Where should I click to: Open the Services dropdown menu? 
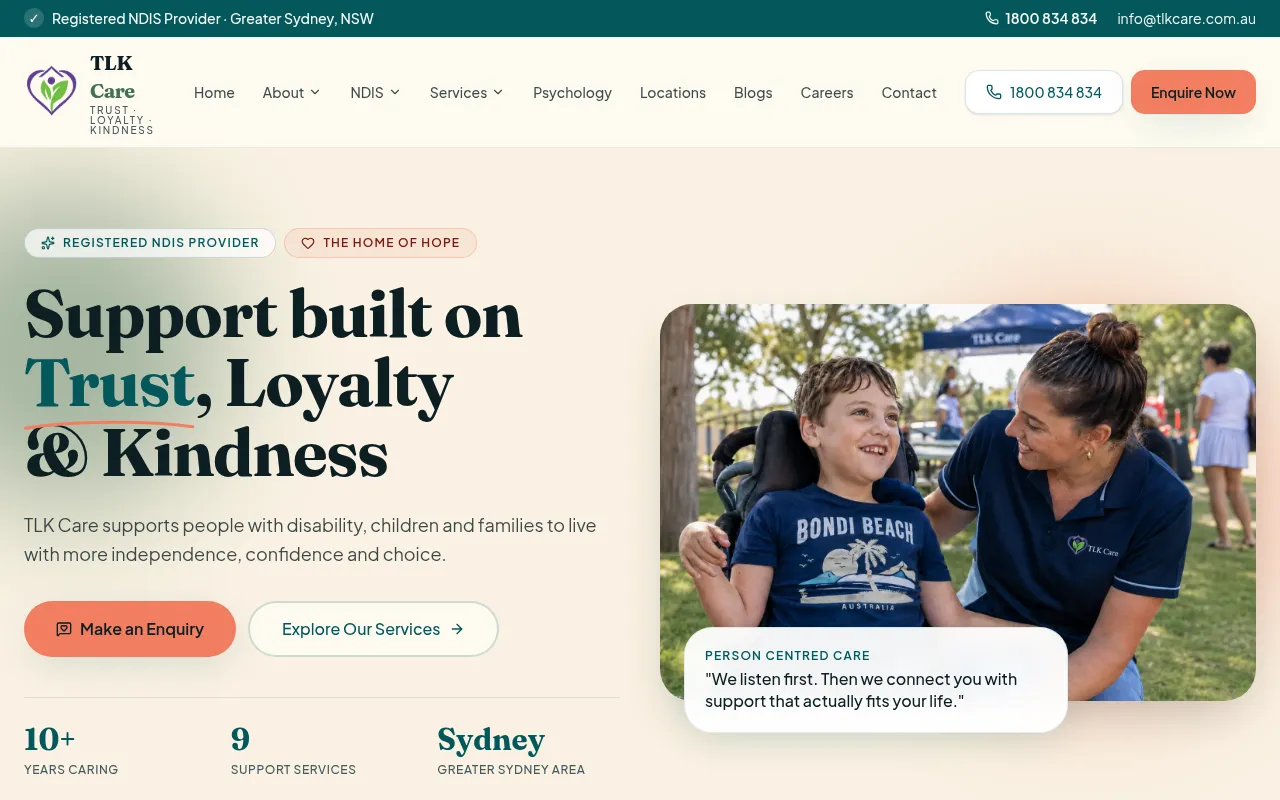pos(466,92)
